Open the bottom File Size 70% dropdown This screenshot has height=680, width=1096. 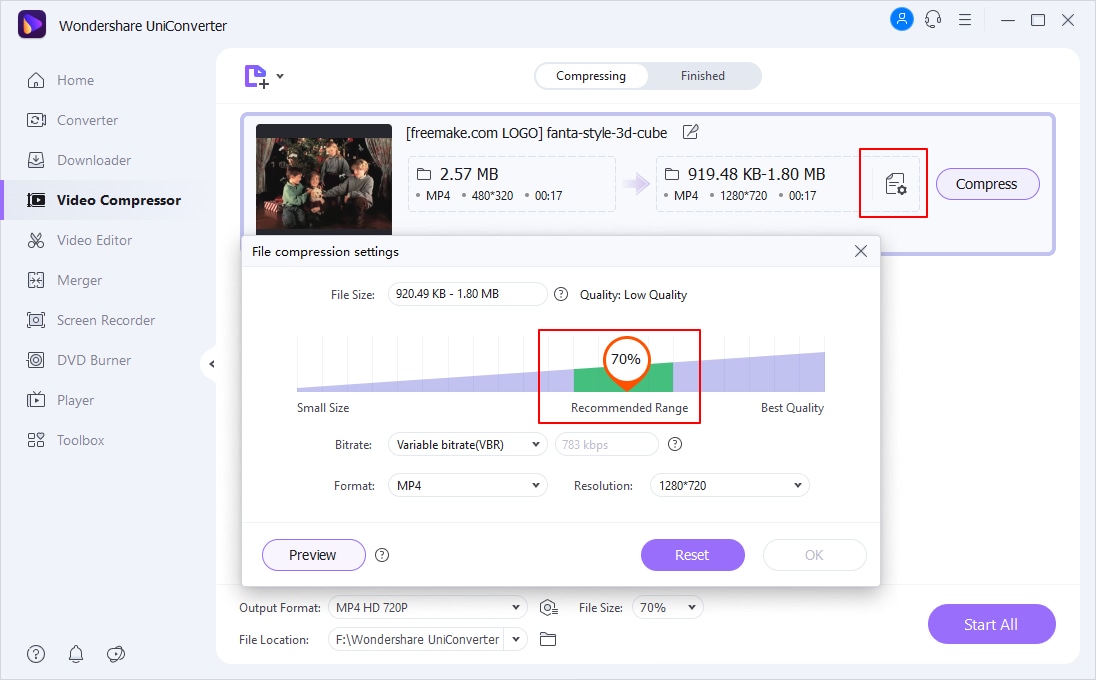coord(668,608)
